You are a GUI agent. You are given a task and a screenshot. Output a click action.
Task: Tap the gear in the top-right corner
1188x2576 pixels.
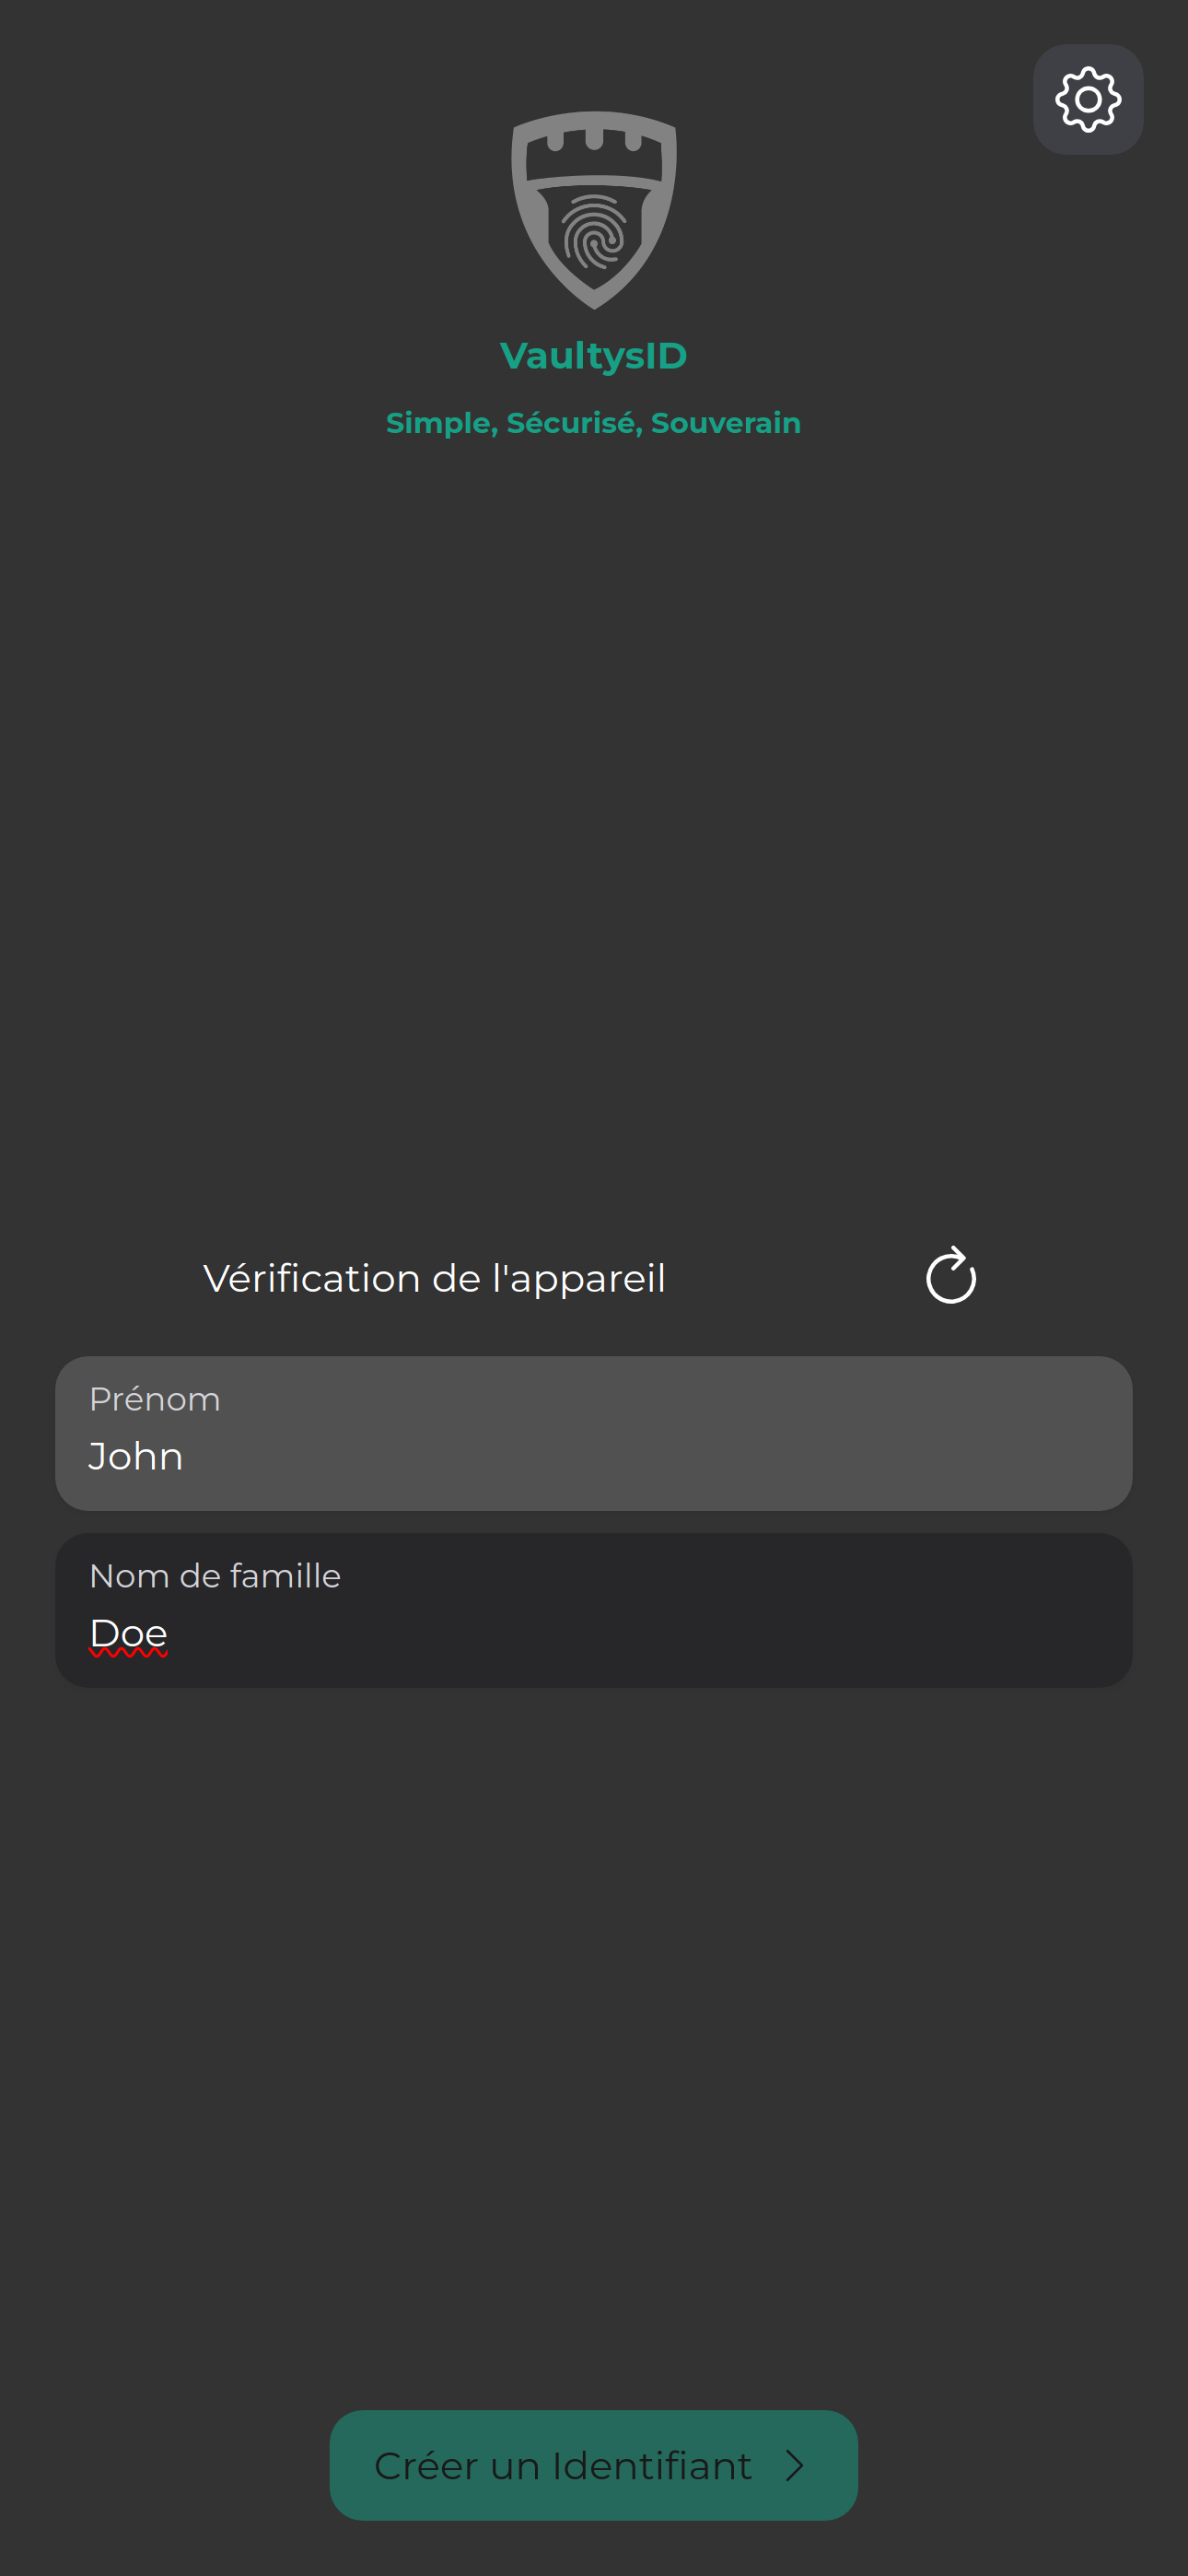[x=1087, y=99]
